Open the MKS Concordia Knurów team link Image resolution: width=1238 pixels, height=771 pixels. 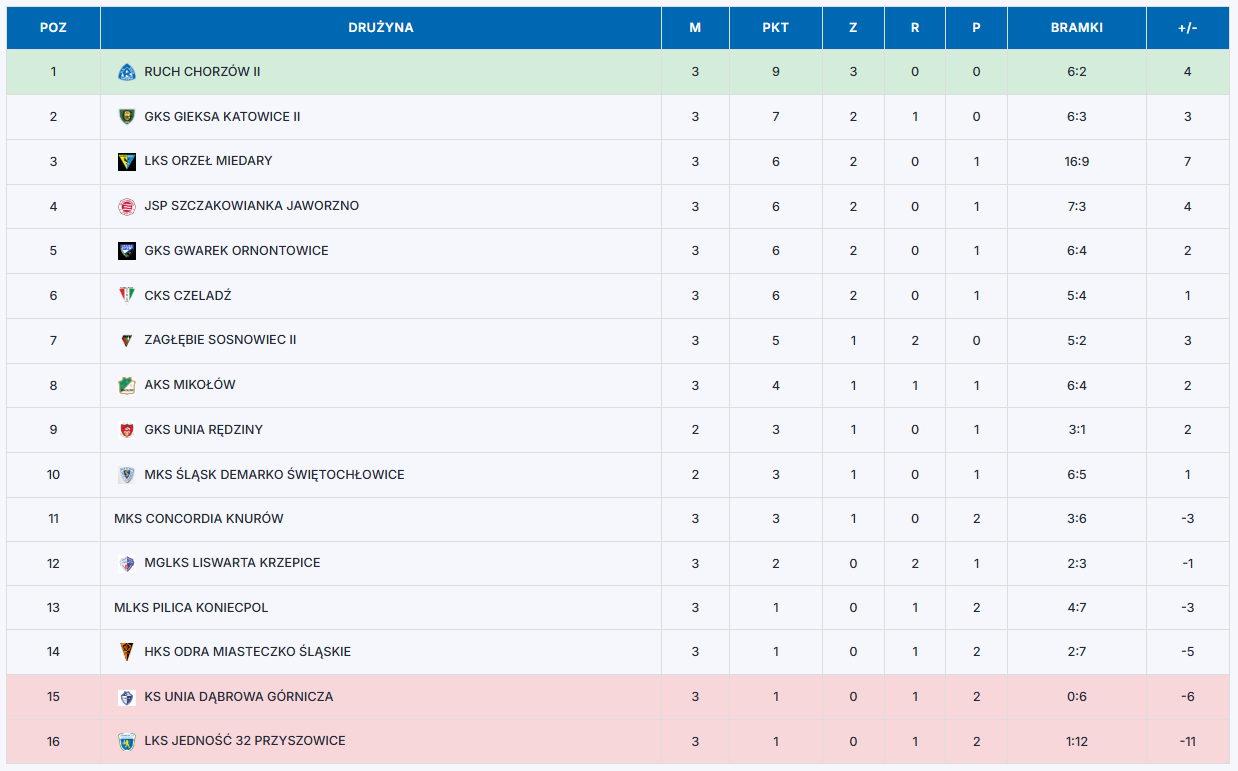(199, 519)
